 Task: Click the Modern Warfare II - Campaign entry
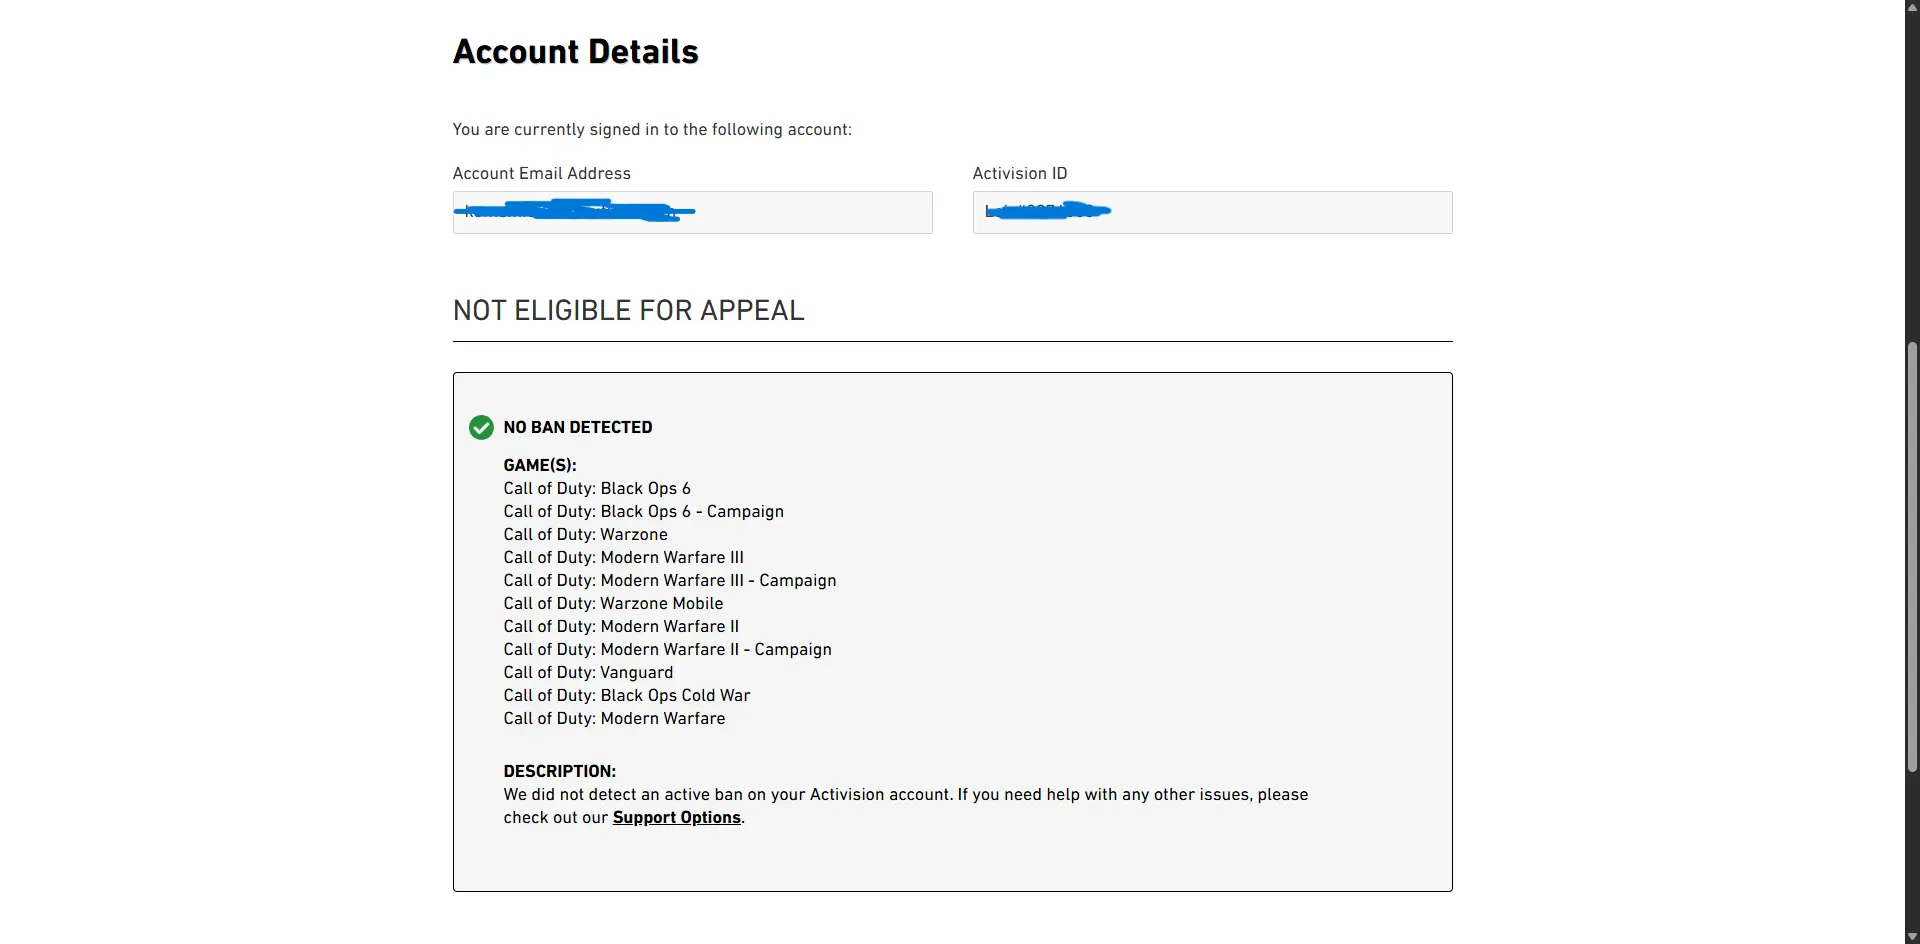click(x=667, y=650)
